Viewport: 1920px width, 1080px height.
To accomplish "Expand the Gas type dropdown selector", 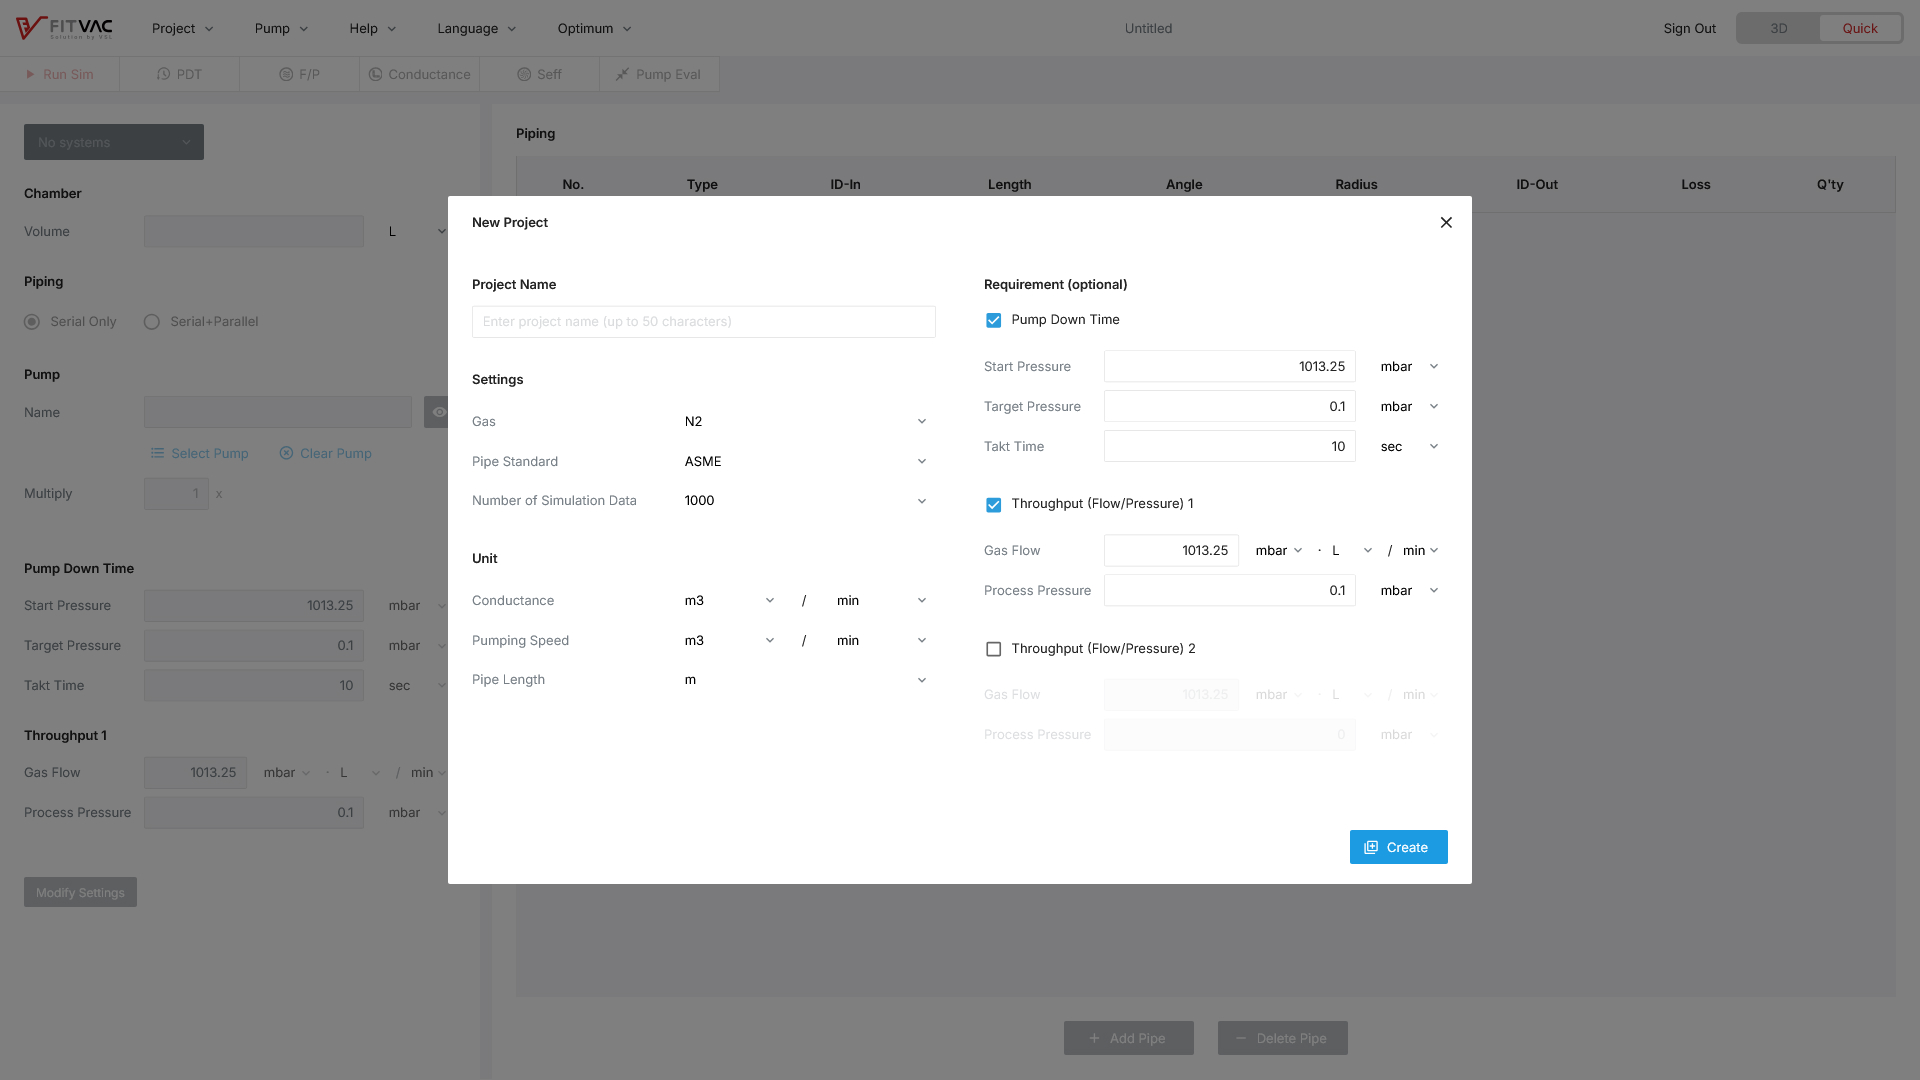I will click(x=806, y=422).
